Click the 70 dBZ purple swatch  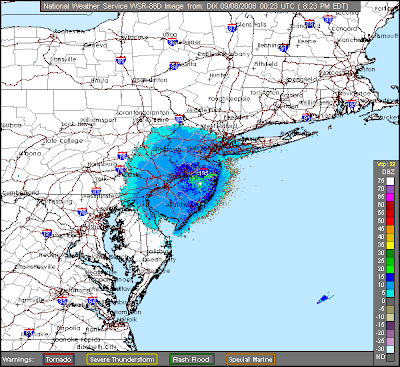coord(390,189)
